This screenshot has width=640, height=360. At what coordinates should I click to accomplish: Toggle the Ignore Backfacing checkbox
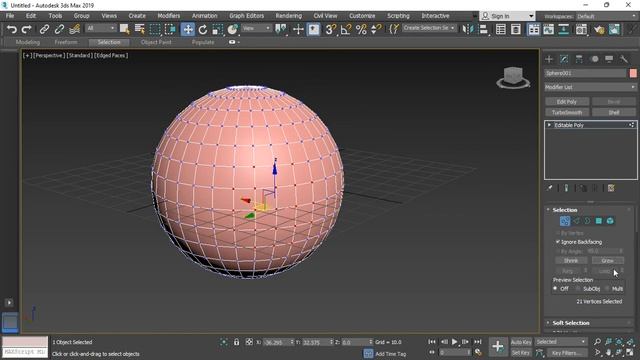point(558,242)
